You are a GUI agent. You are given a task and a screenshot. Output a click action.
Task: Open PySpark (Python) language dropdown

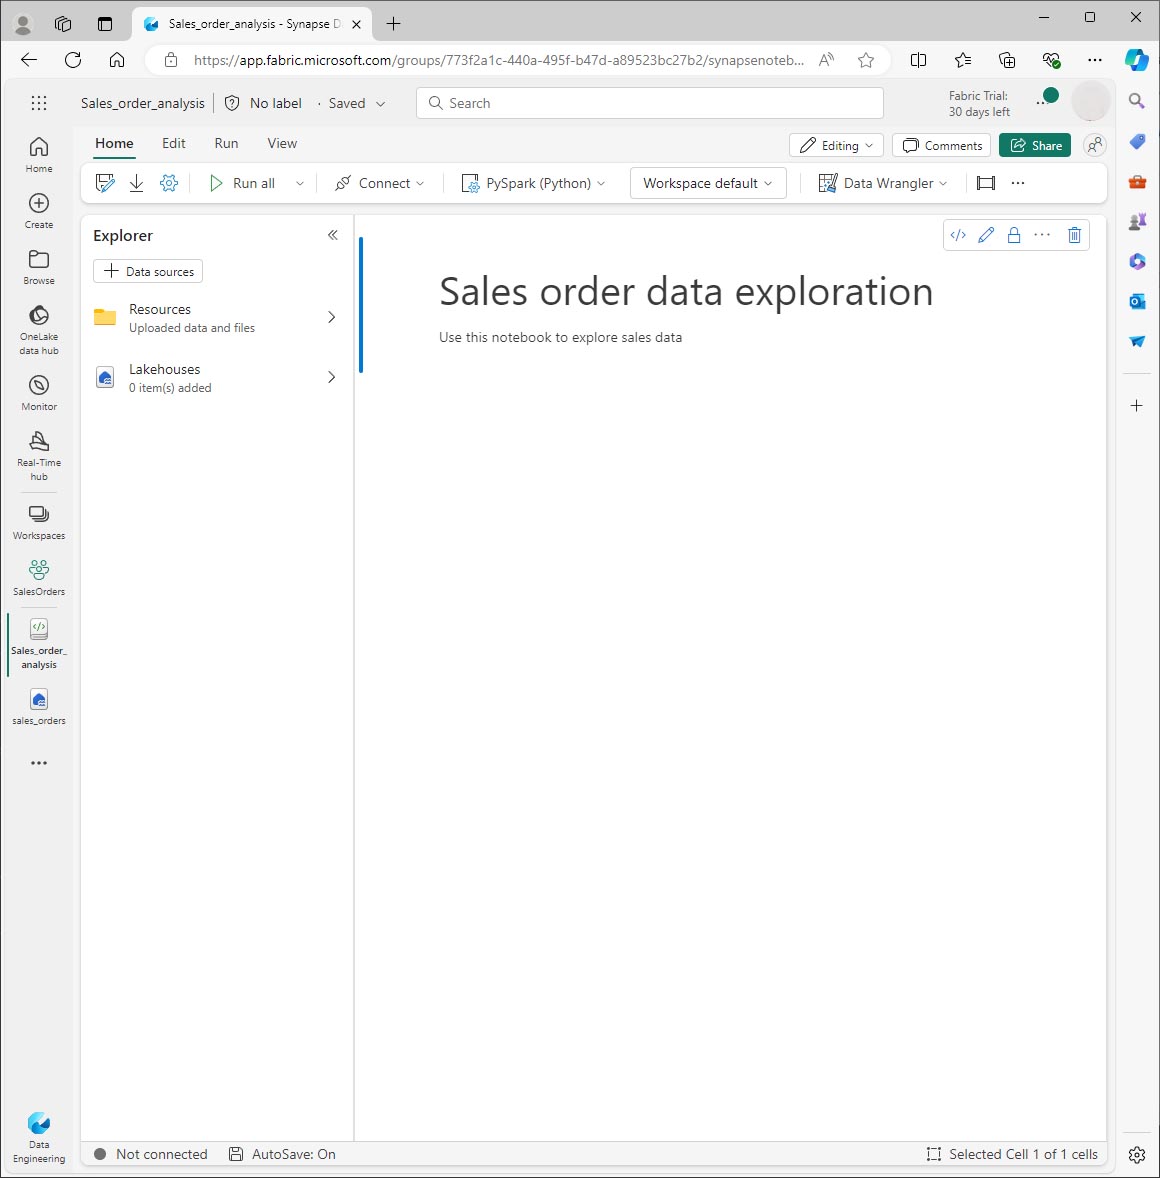tap(533, 183)
